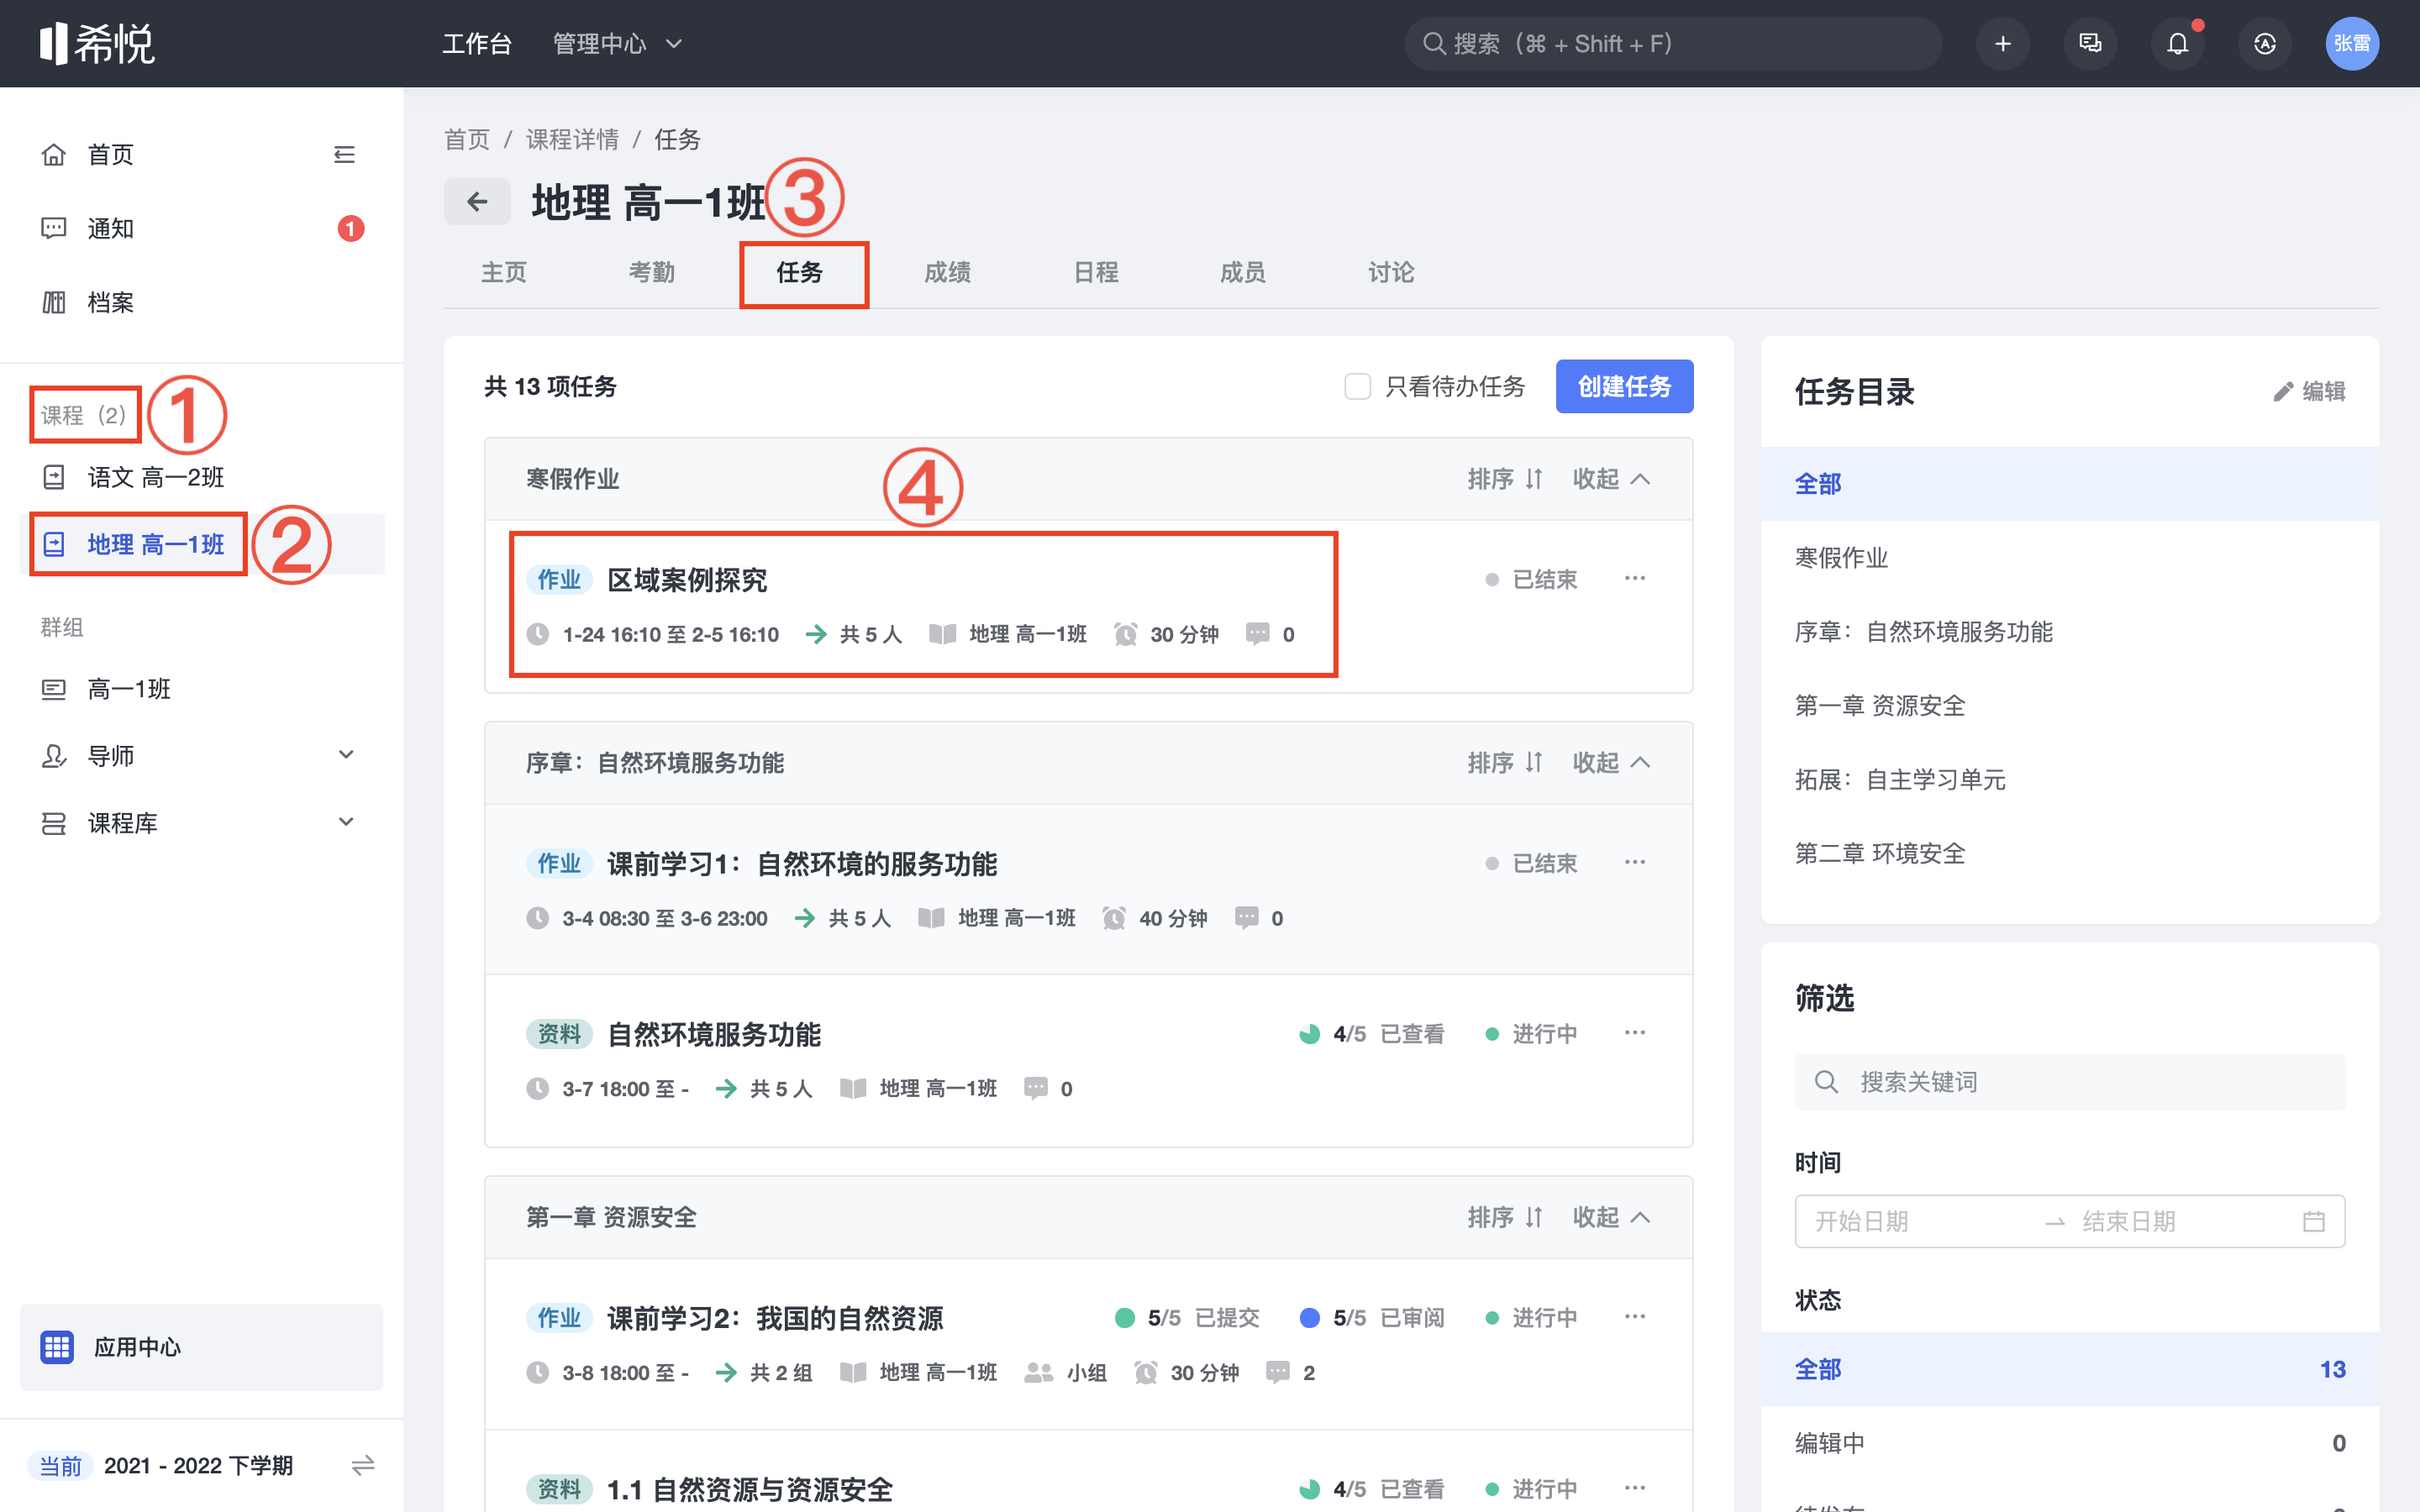Switch to the 成绩 tab
The image size is (2420, 1512).
tap(948, 272)
